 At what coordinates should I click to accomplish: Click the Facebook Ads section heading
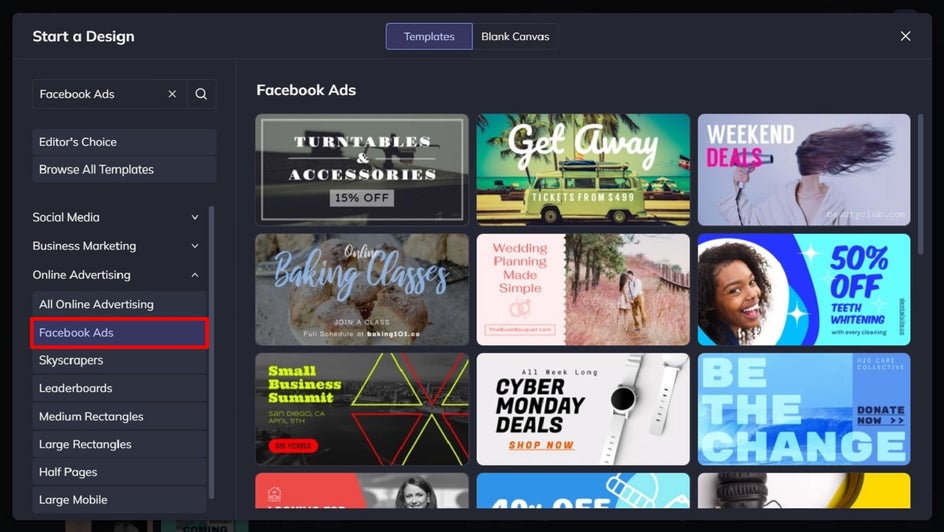tap(306, 90)
